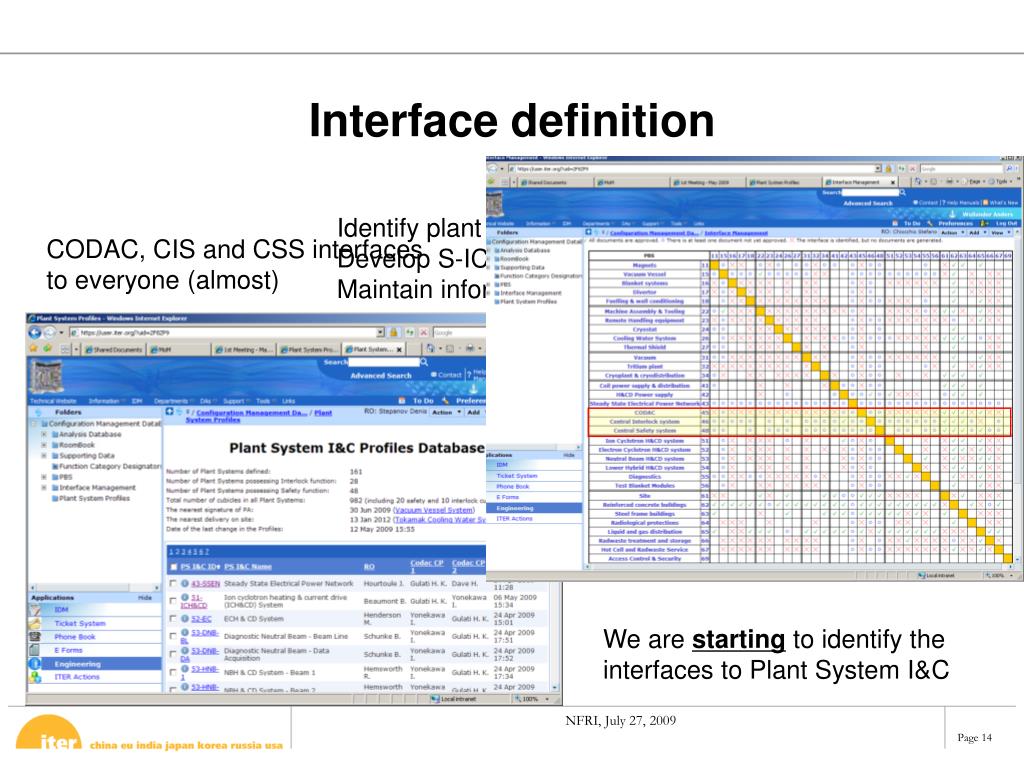Click the Magnets yellow diagonal cell in matrix
Image resolution: width=1024 pixels, height=768 pixels.
tap(714, 265)
